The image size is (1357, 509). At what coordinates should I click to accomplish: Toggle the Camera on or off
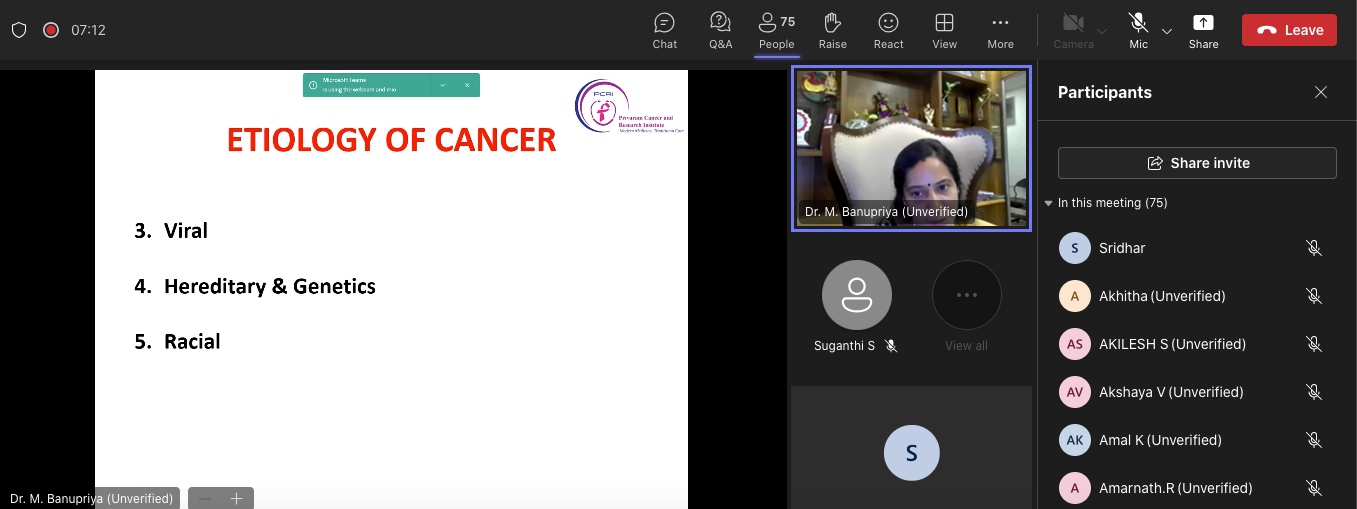click(x=1073, y=30)
